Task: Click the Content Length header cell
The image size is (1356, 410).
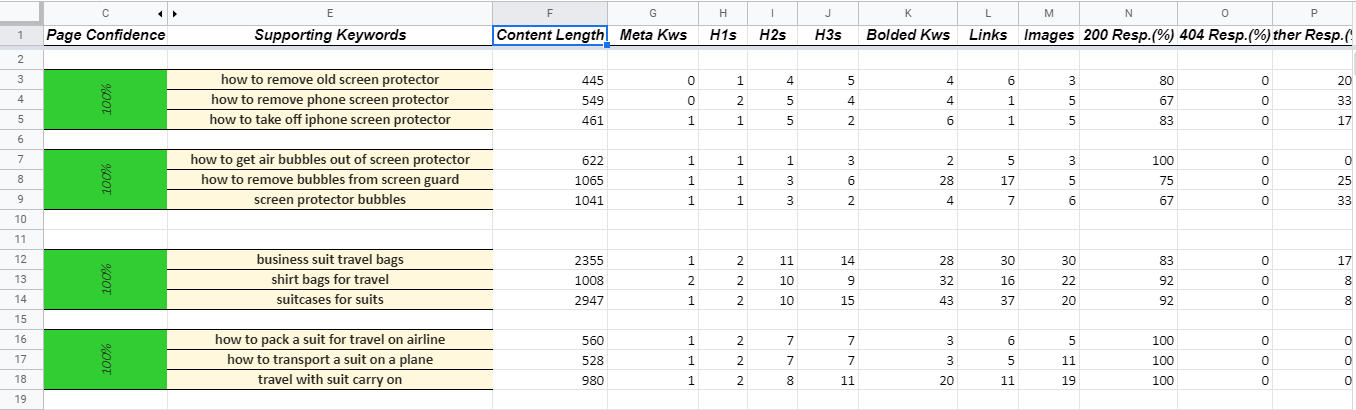Action: click(x=550, y=35)
